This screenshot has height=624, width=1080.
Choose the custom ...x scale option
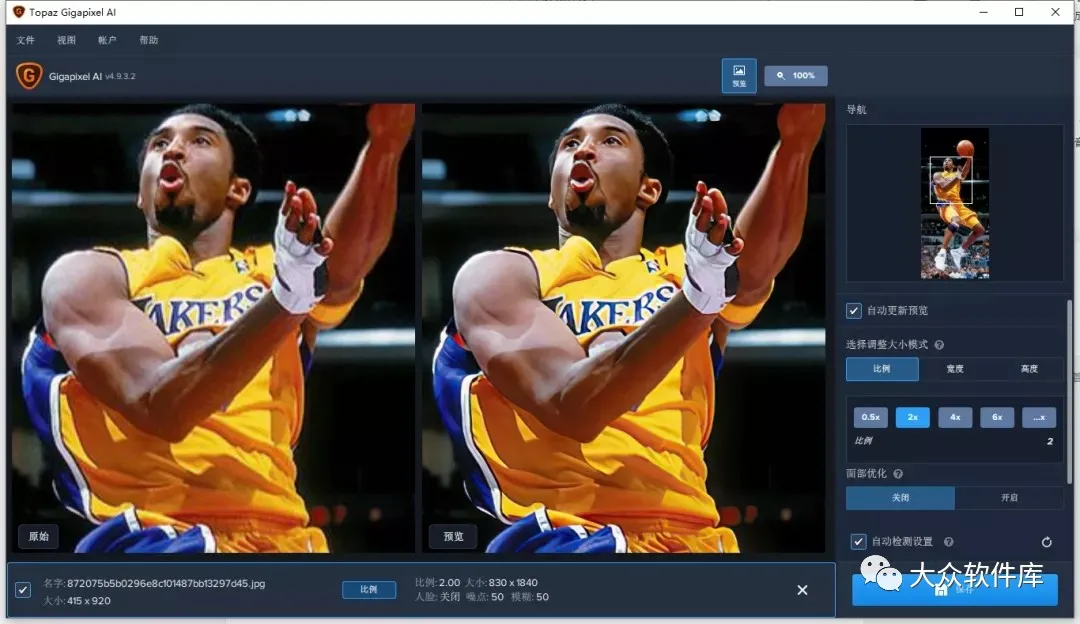tap(1039, 417)
